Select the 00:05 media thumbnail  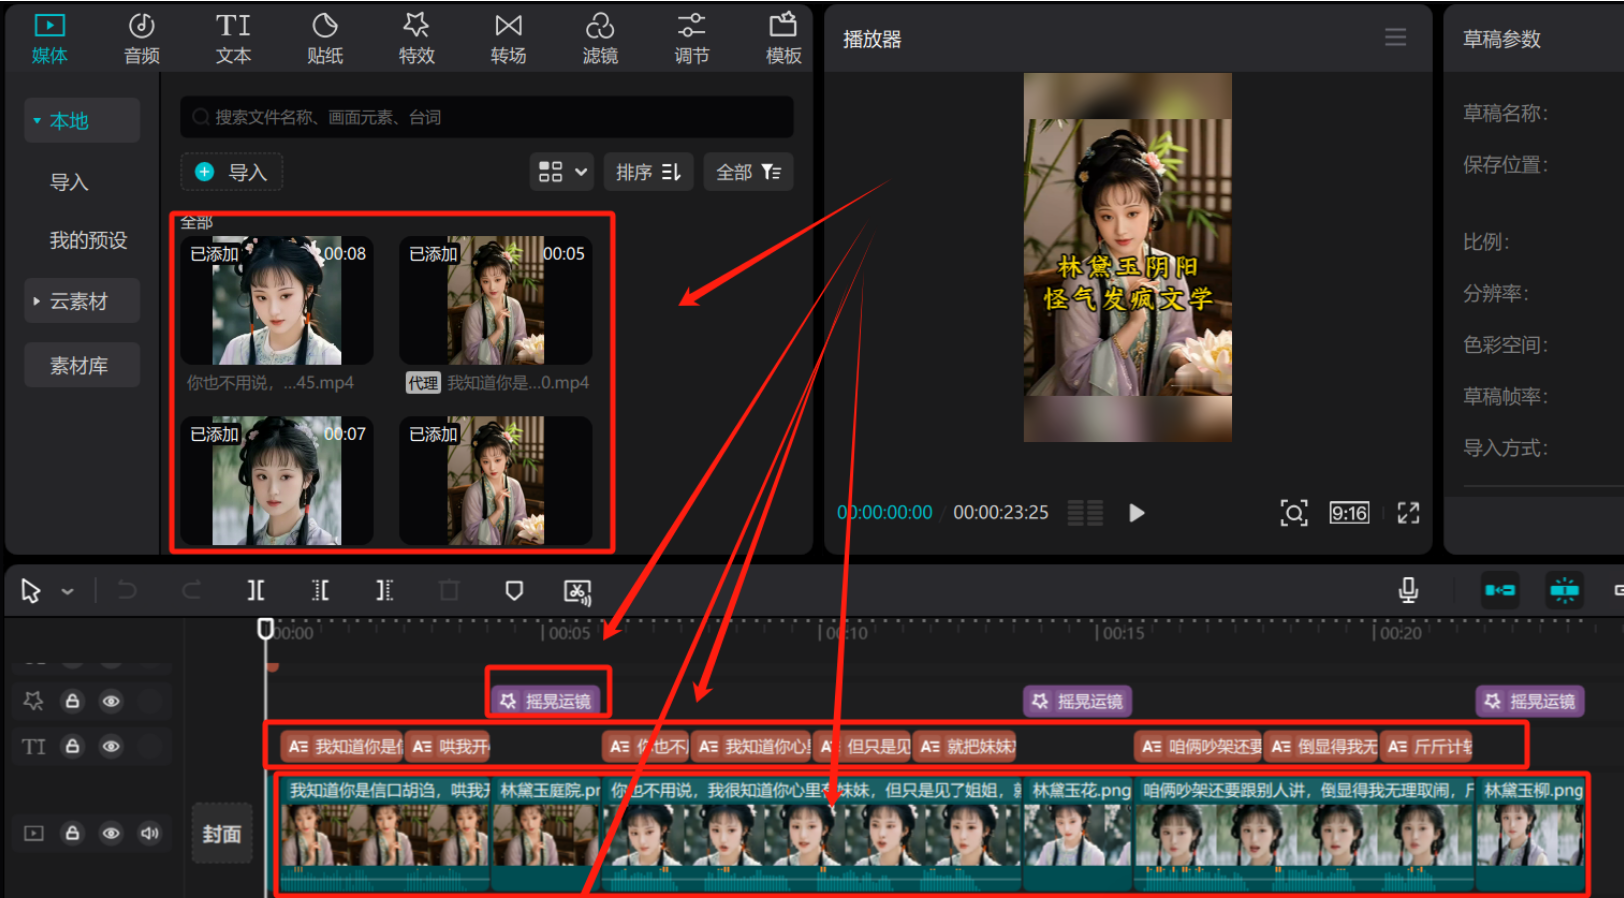pyautogui.click(x=496, y=300)
